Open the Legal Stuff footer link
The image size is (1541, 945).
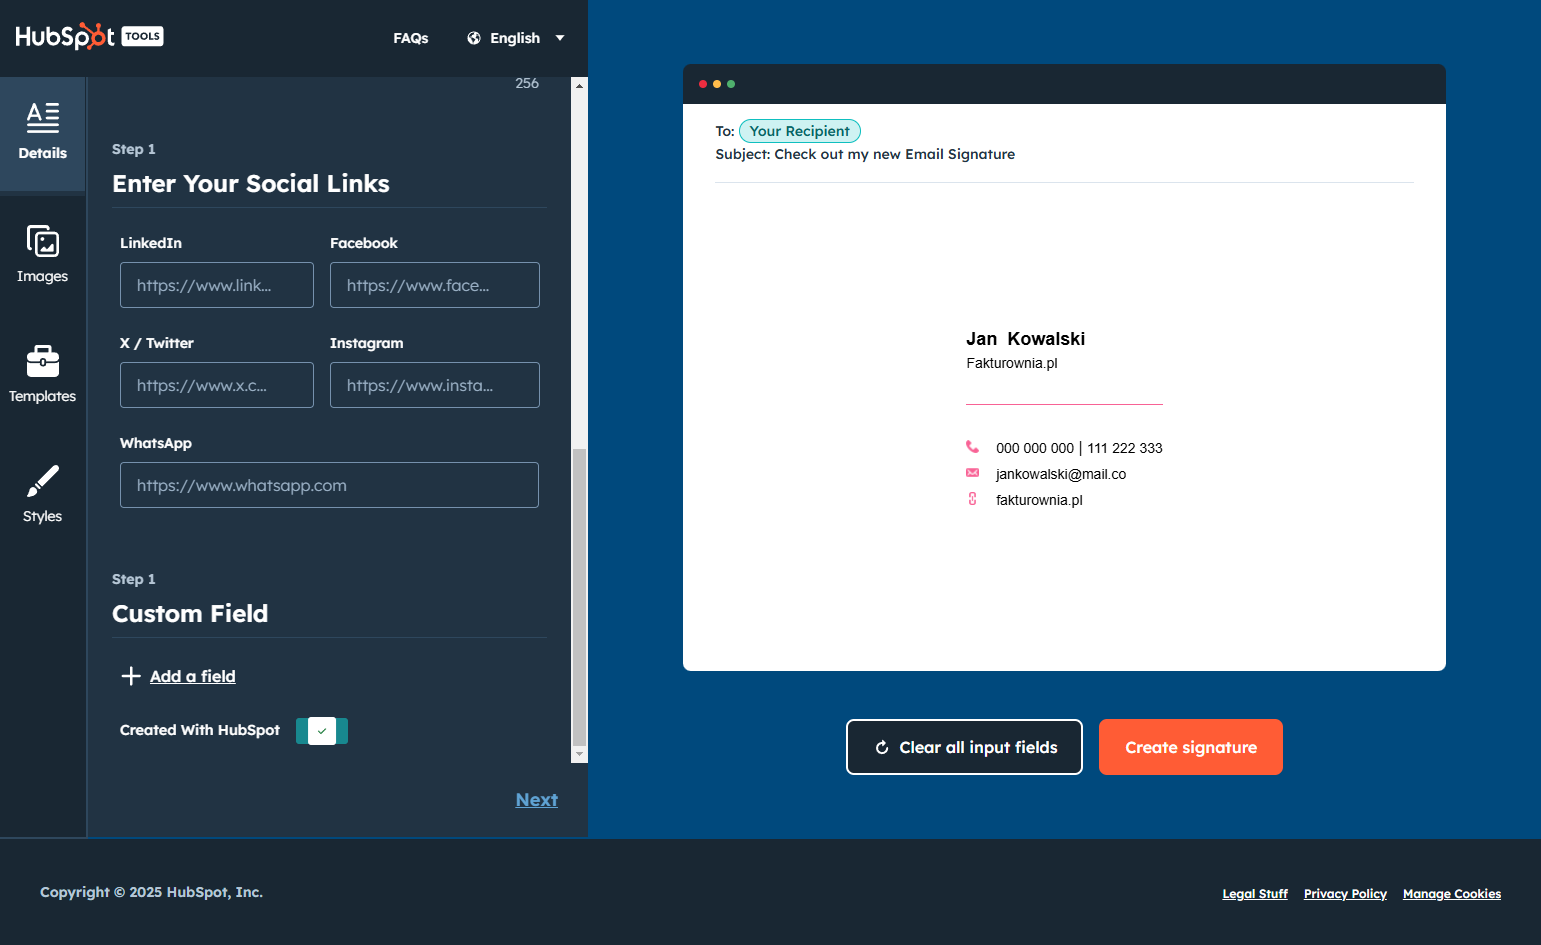click(1255, 894)
